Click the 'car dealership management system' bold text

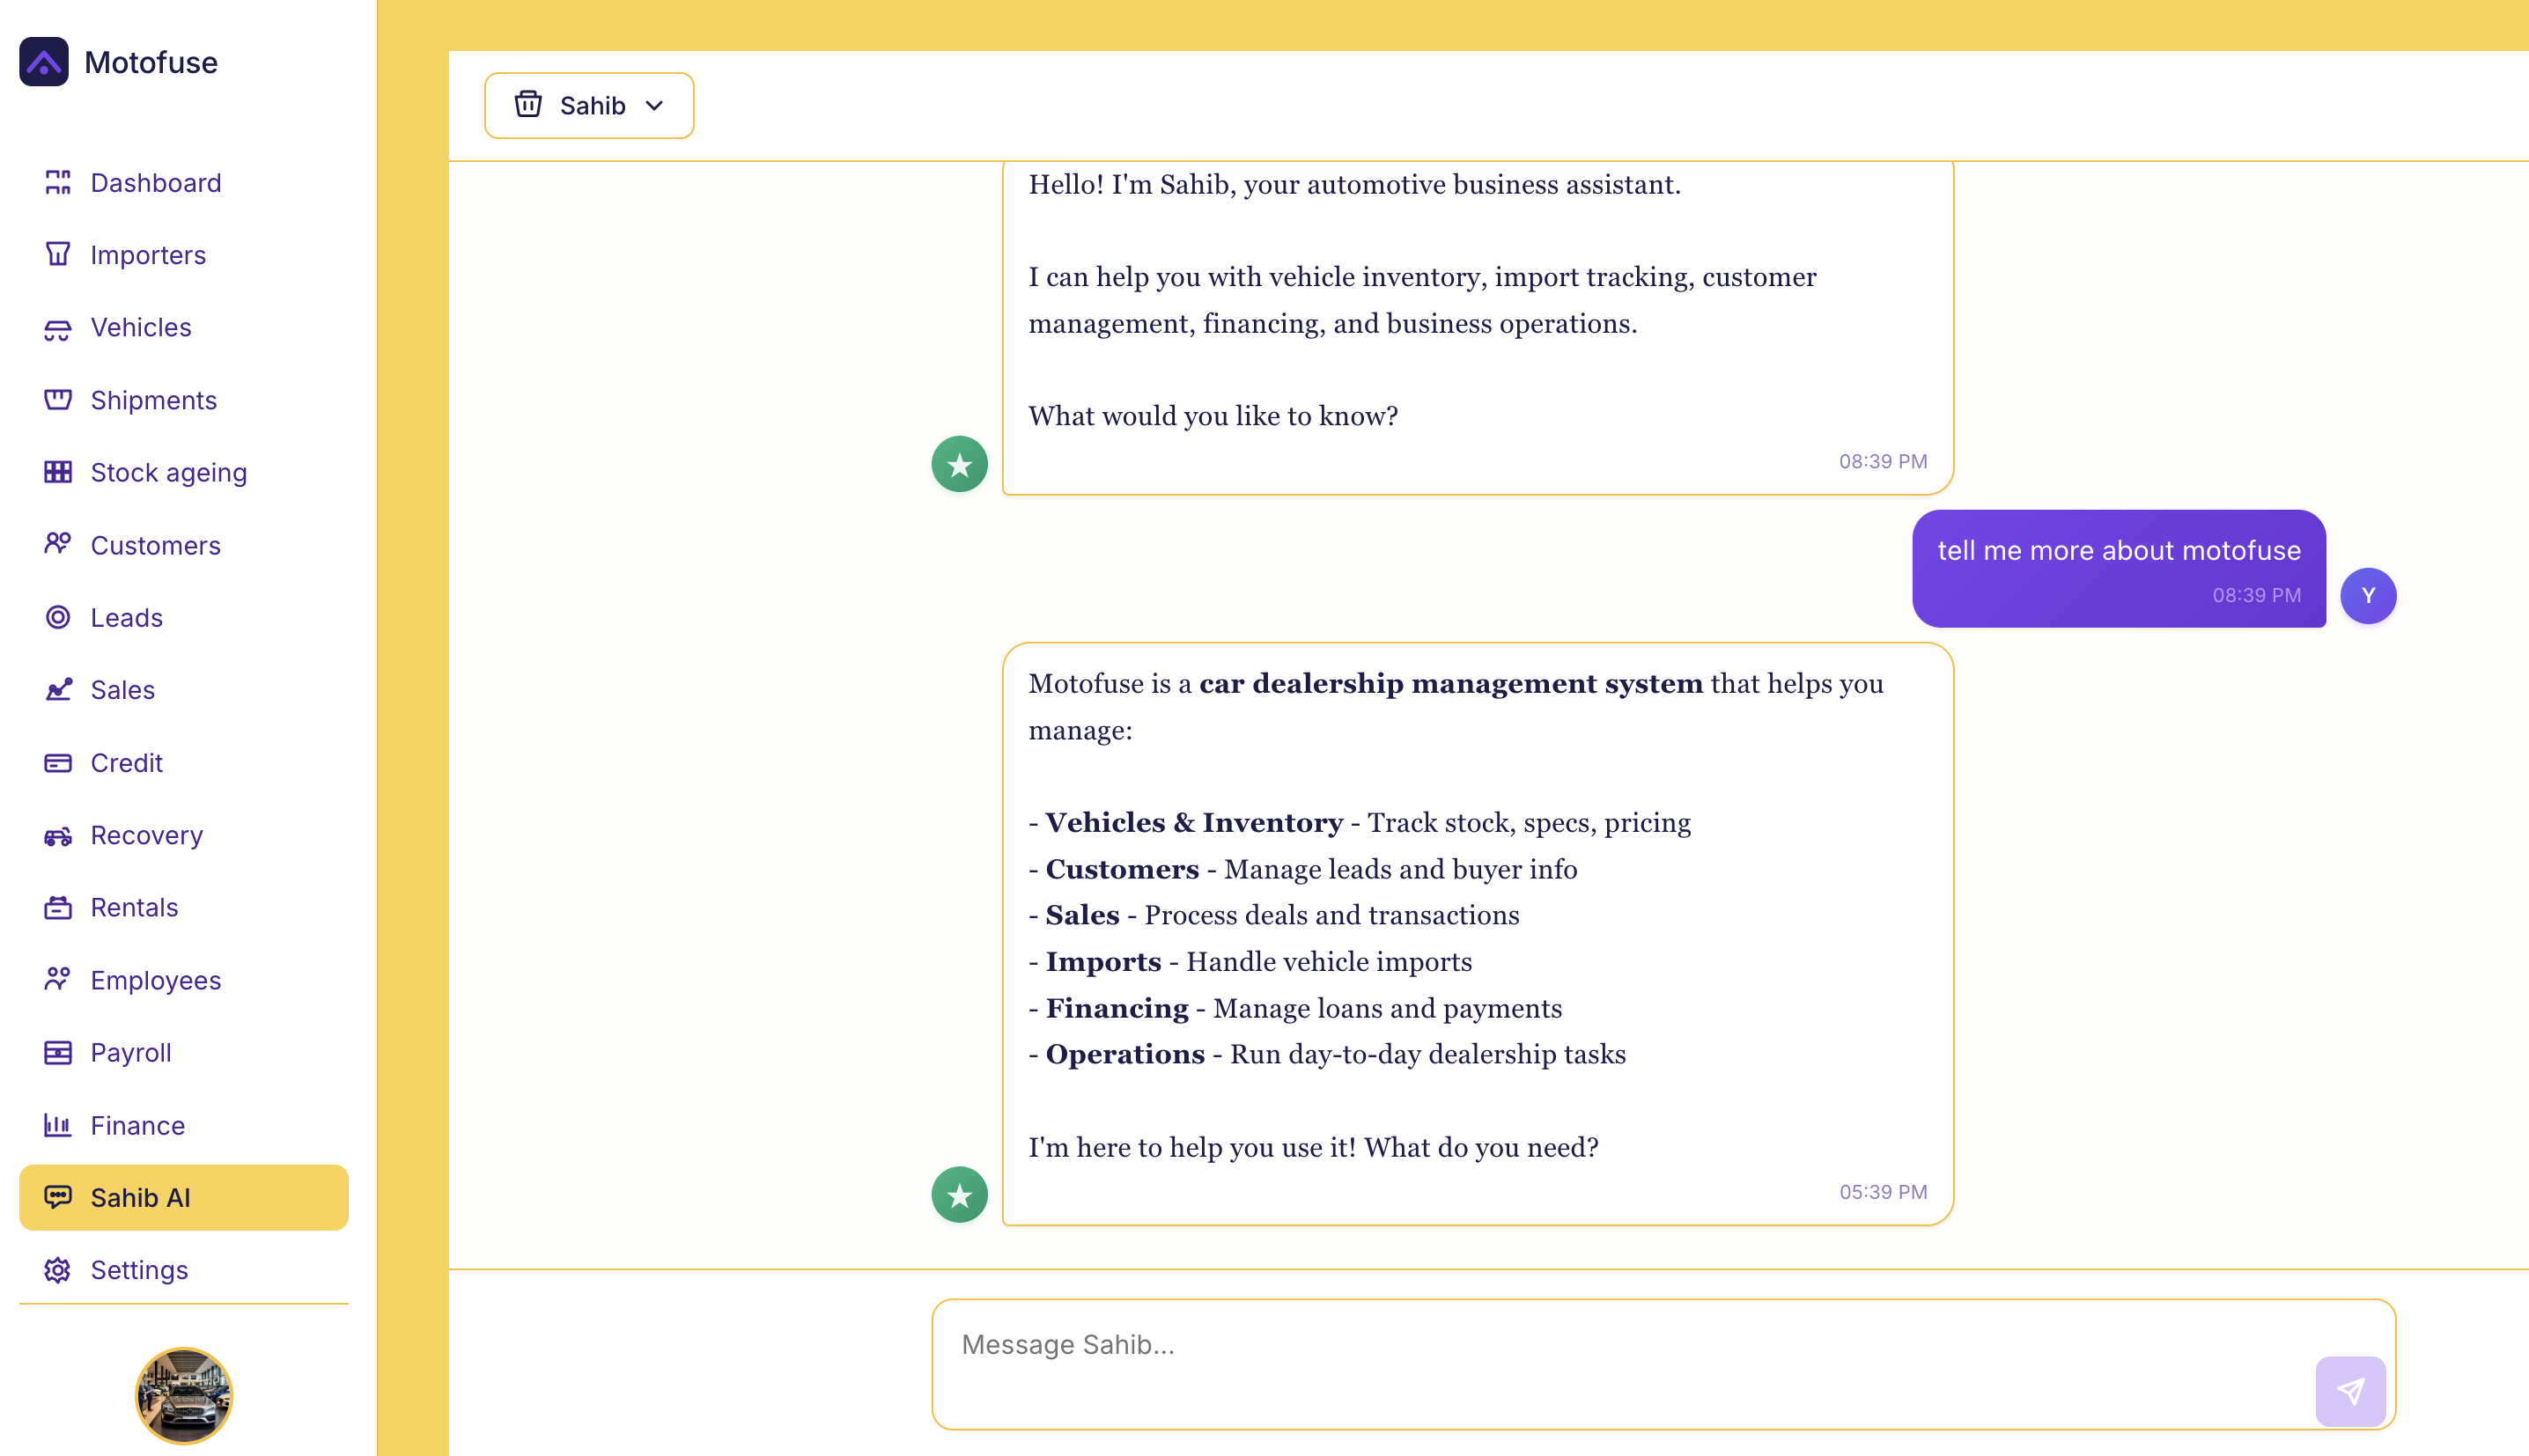(1450, 683)
